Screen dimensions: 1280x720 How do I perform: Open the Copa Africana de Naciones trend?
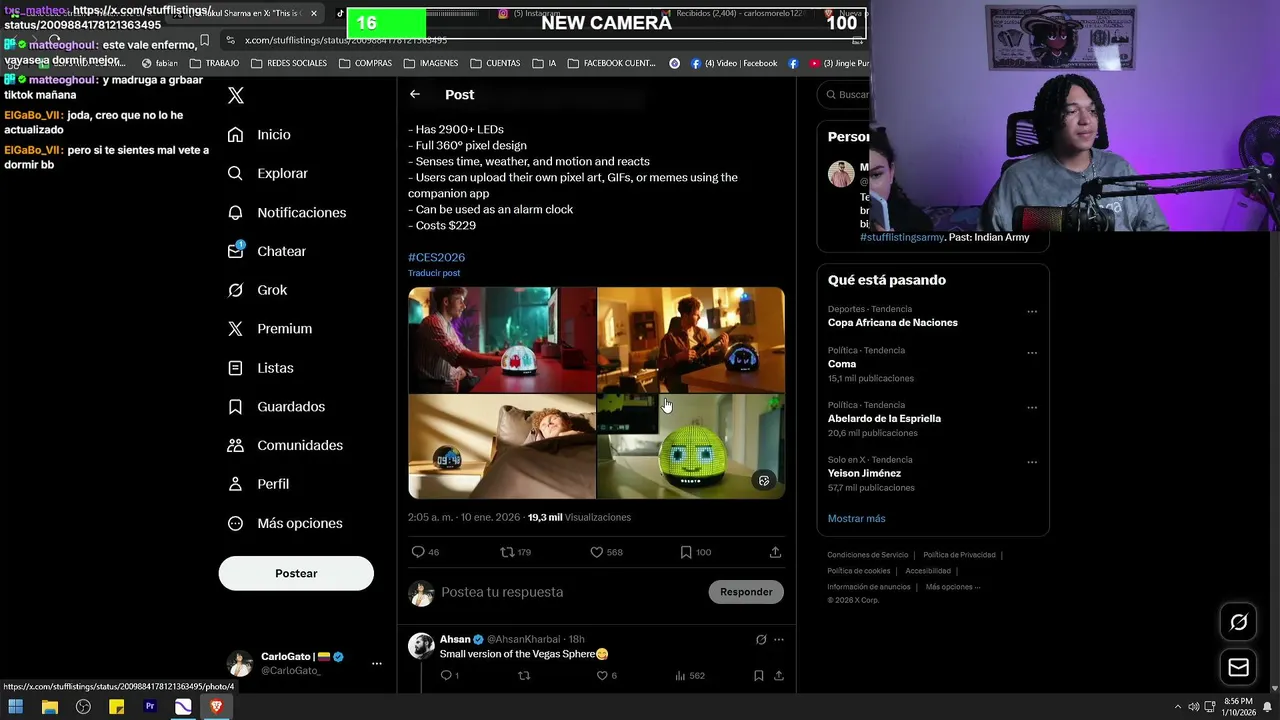coord(892,323)
